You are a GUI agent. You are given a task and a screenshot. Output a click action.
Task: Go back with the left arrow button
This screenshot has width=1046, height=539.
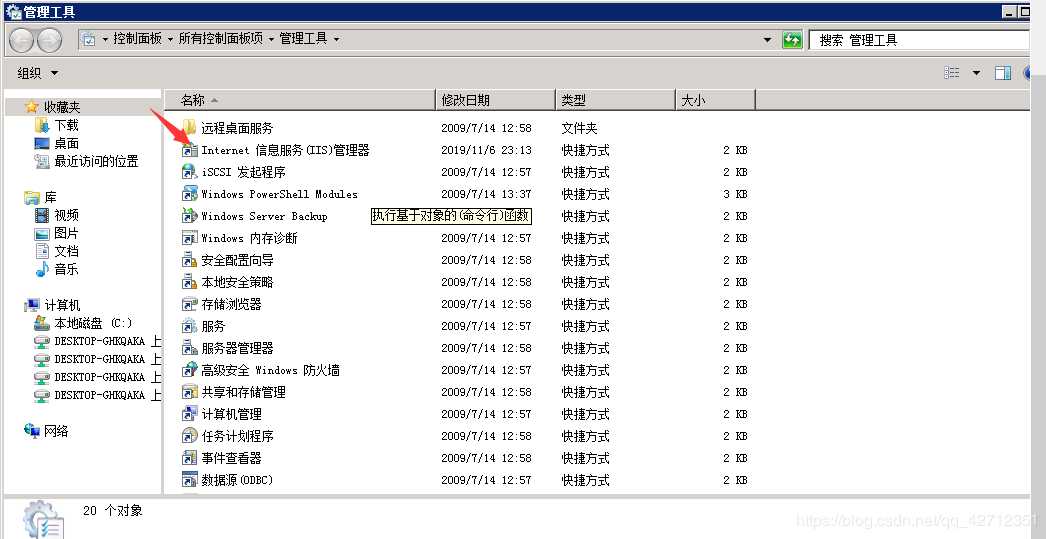(21, 41)
